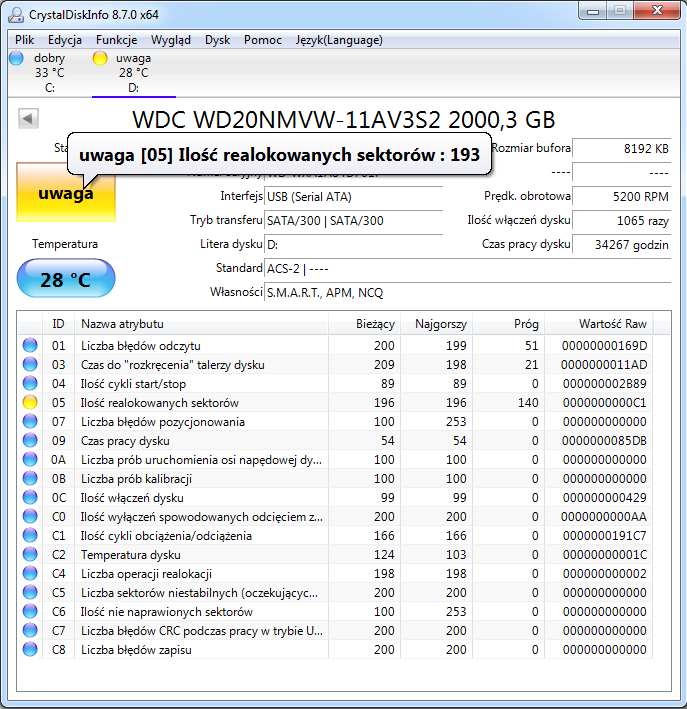Go to previous disk with left arrow
This screenshot has height=709, width=687.
tap(28, 119)
